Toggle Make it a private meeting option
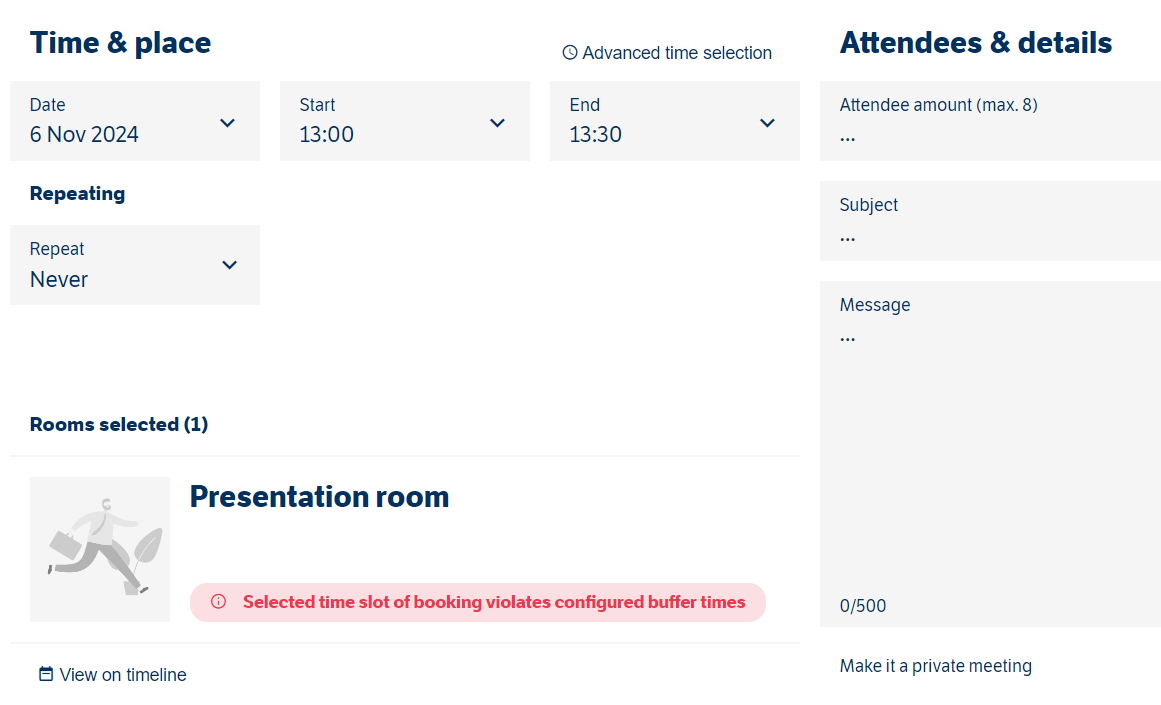 pos(935,666)
